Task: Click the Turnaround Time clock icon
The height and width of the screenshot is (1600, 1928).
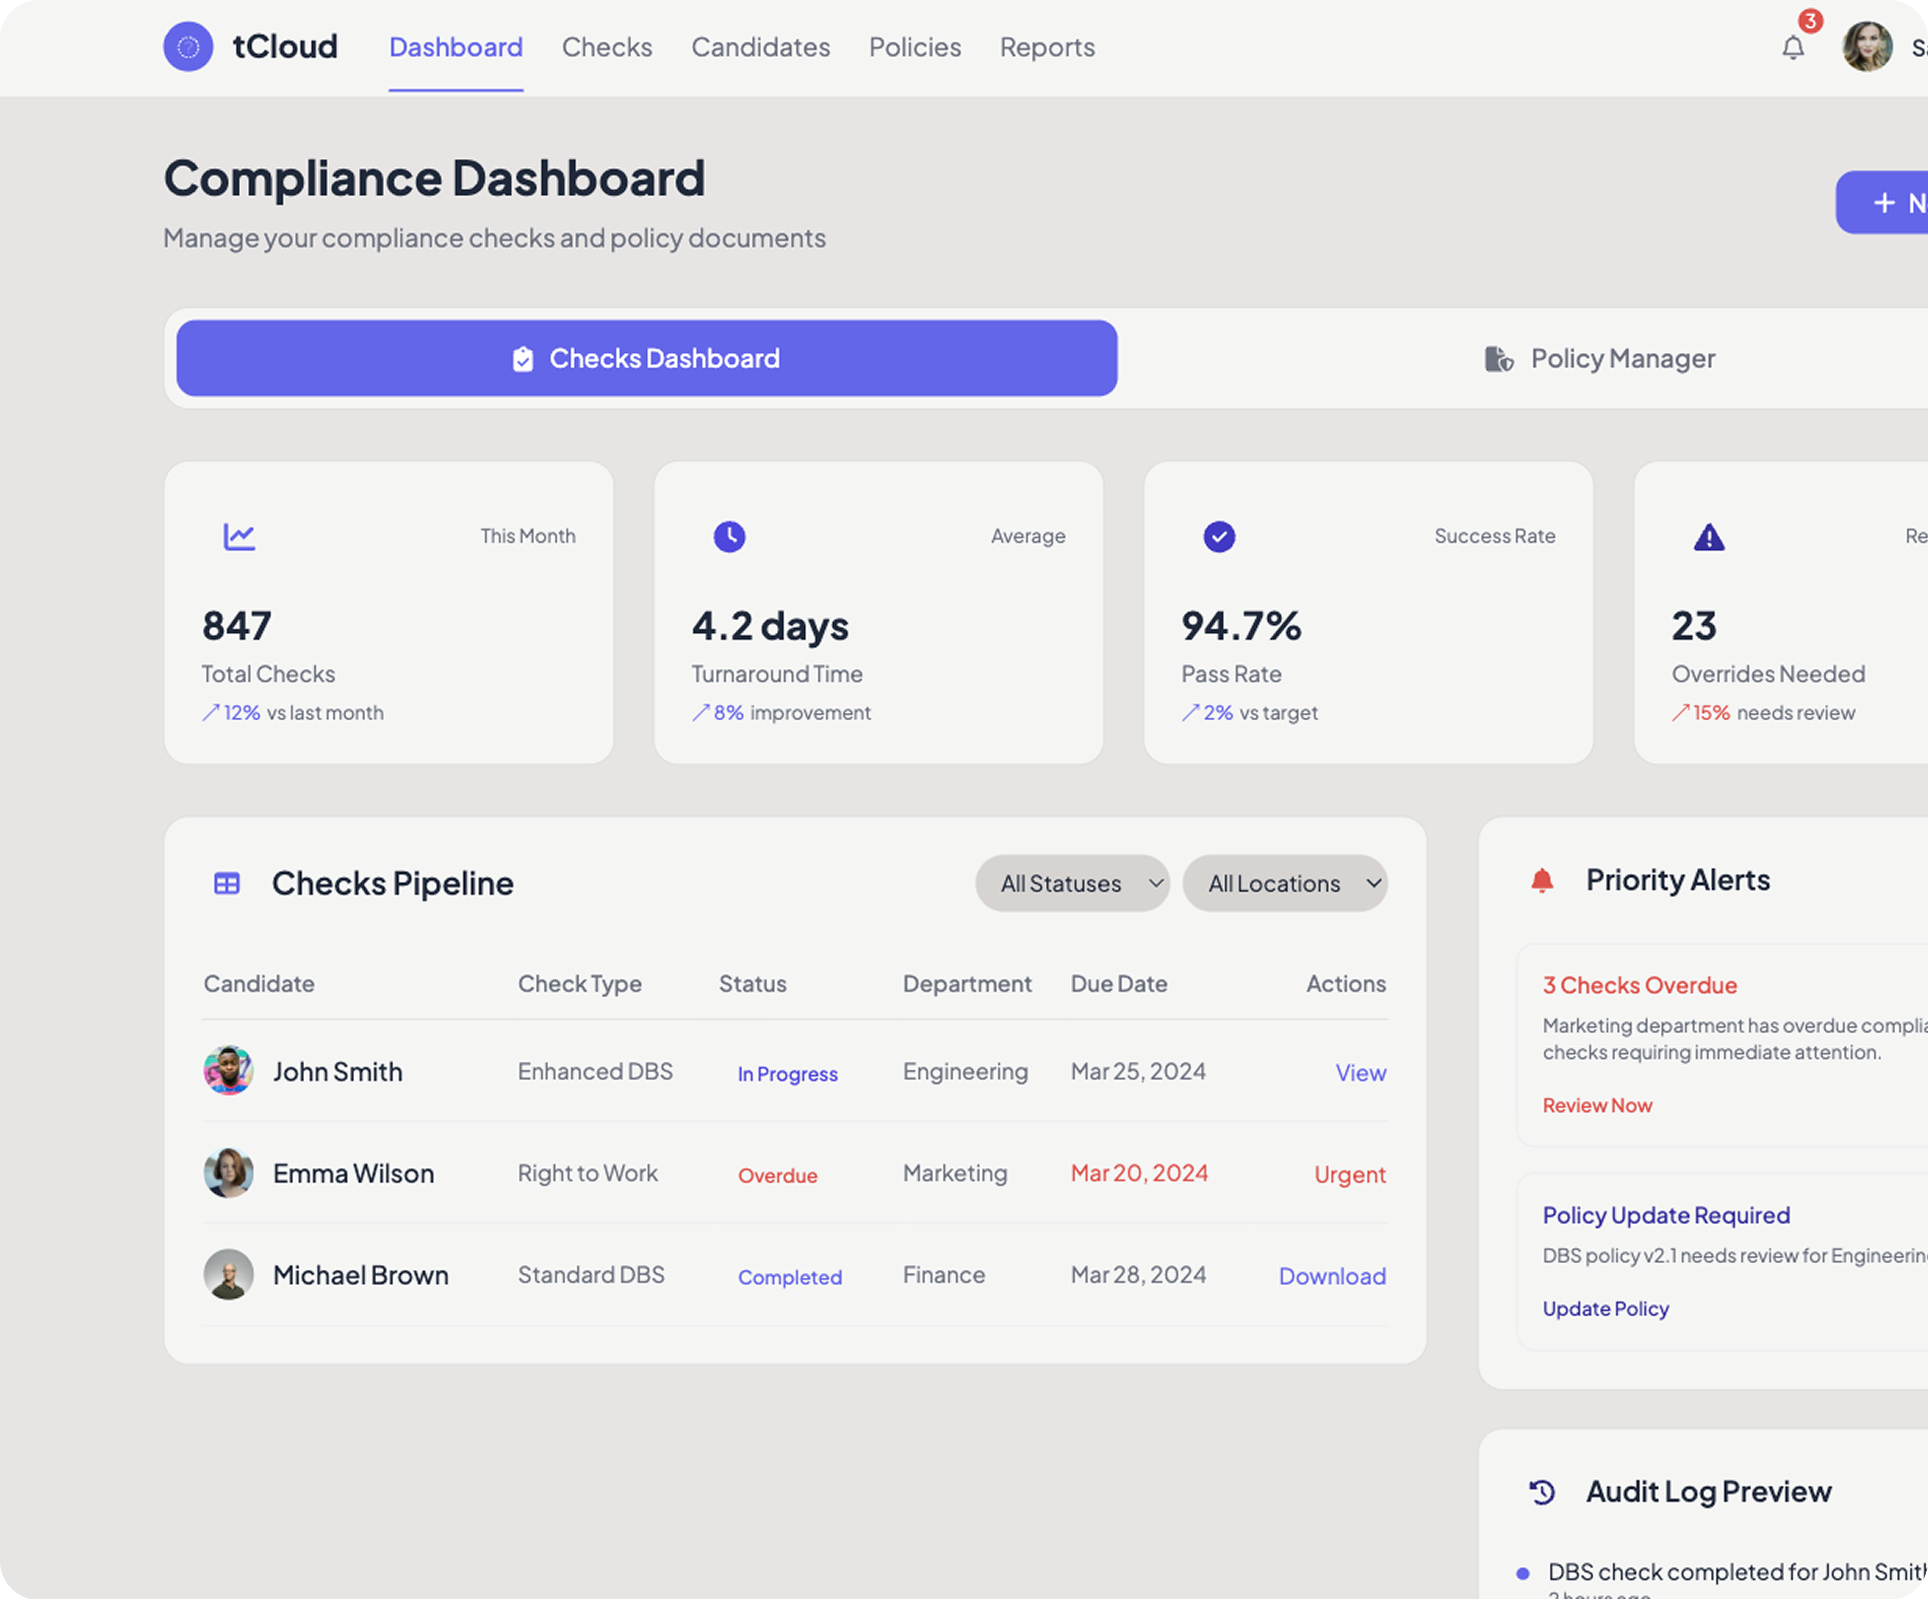Action: [729, 537]
